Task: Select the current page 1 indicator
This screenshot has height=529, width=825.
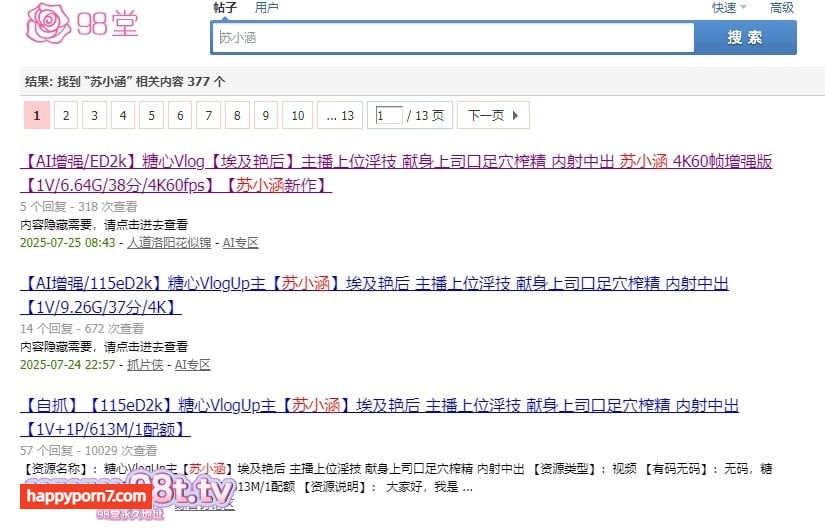Action: tap(36, 116)
